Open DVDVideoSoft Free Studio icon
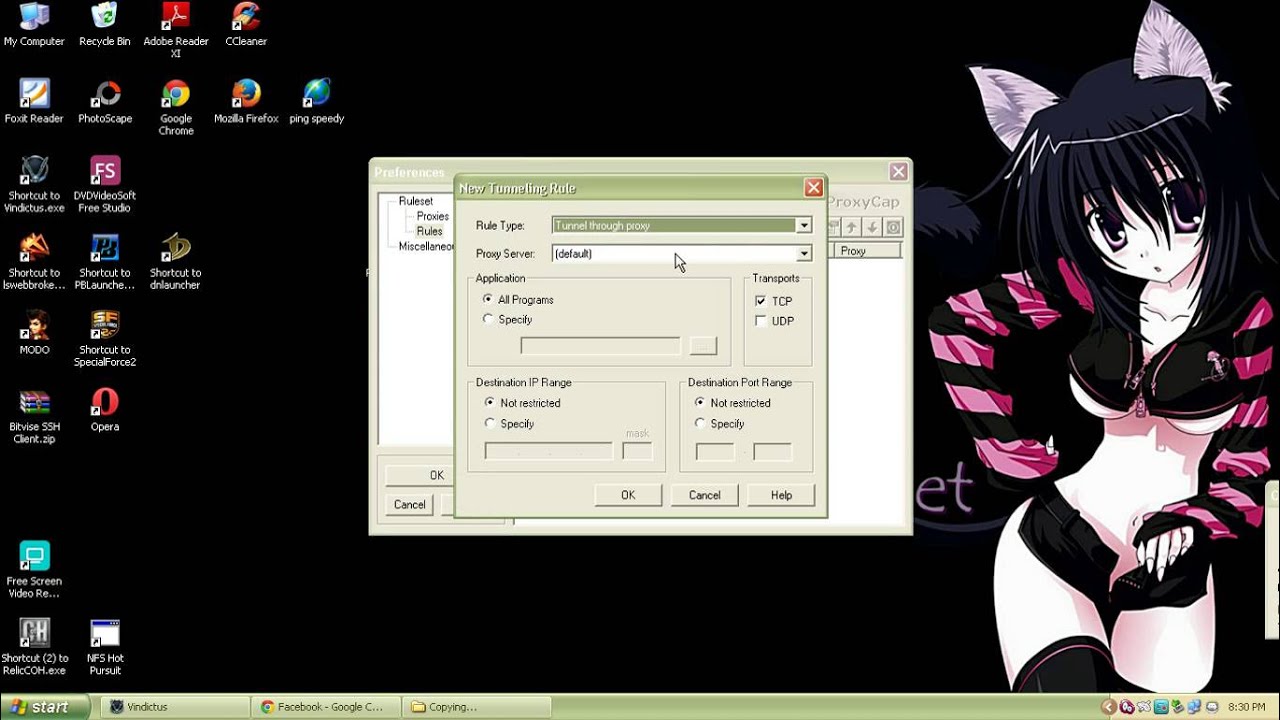Viewport: 1280px width, 720px height. tap(105, 185)
